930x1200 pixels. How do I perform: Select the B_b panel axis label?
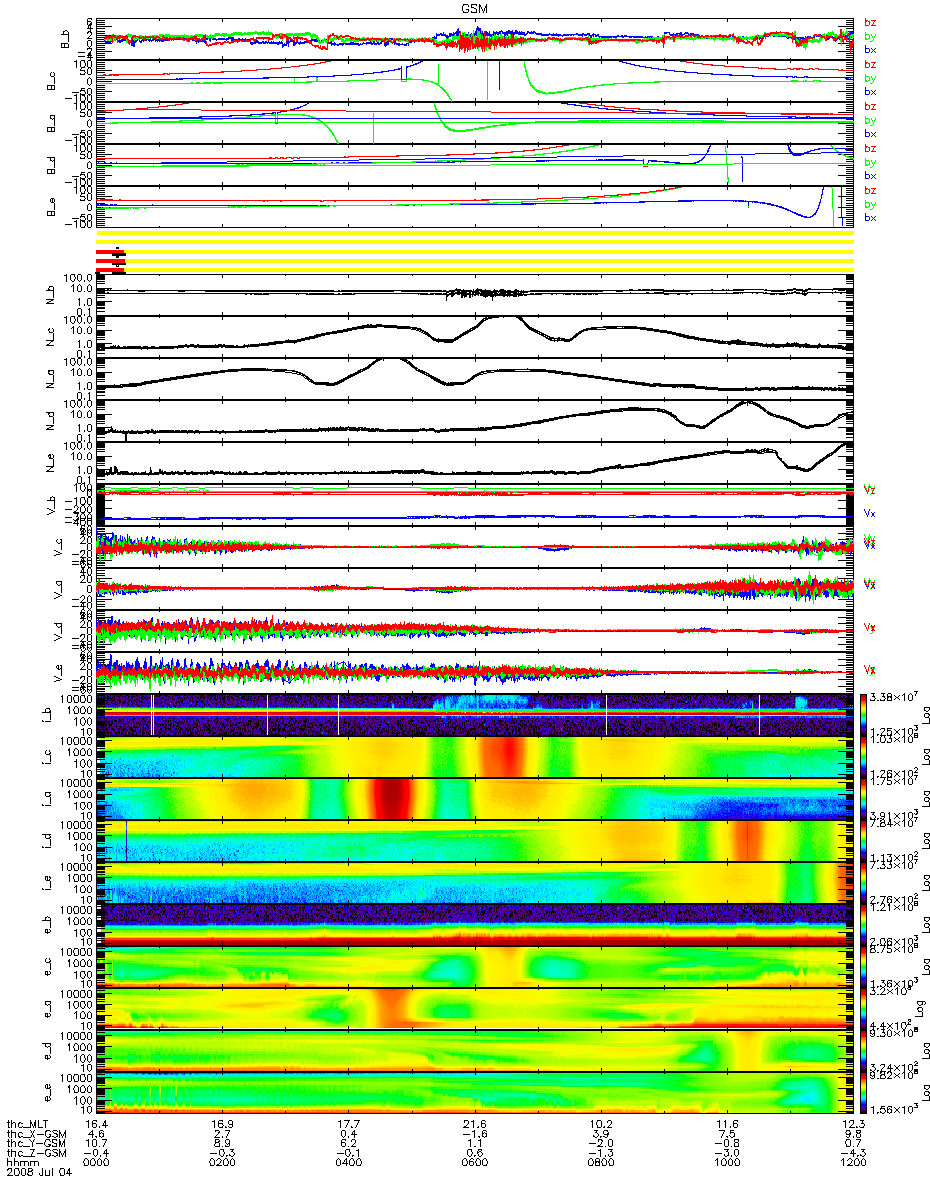click(x=65, y=39)
